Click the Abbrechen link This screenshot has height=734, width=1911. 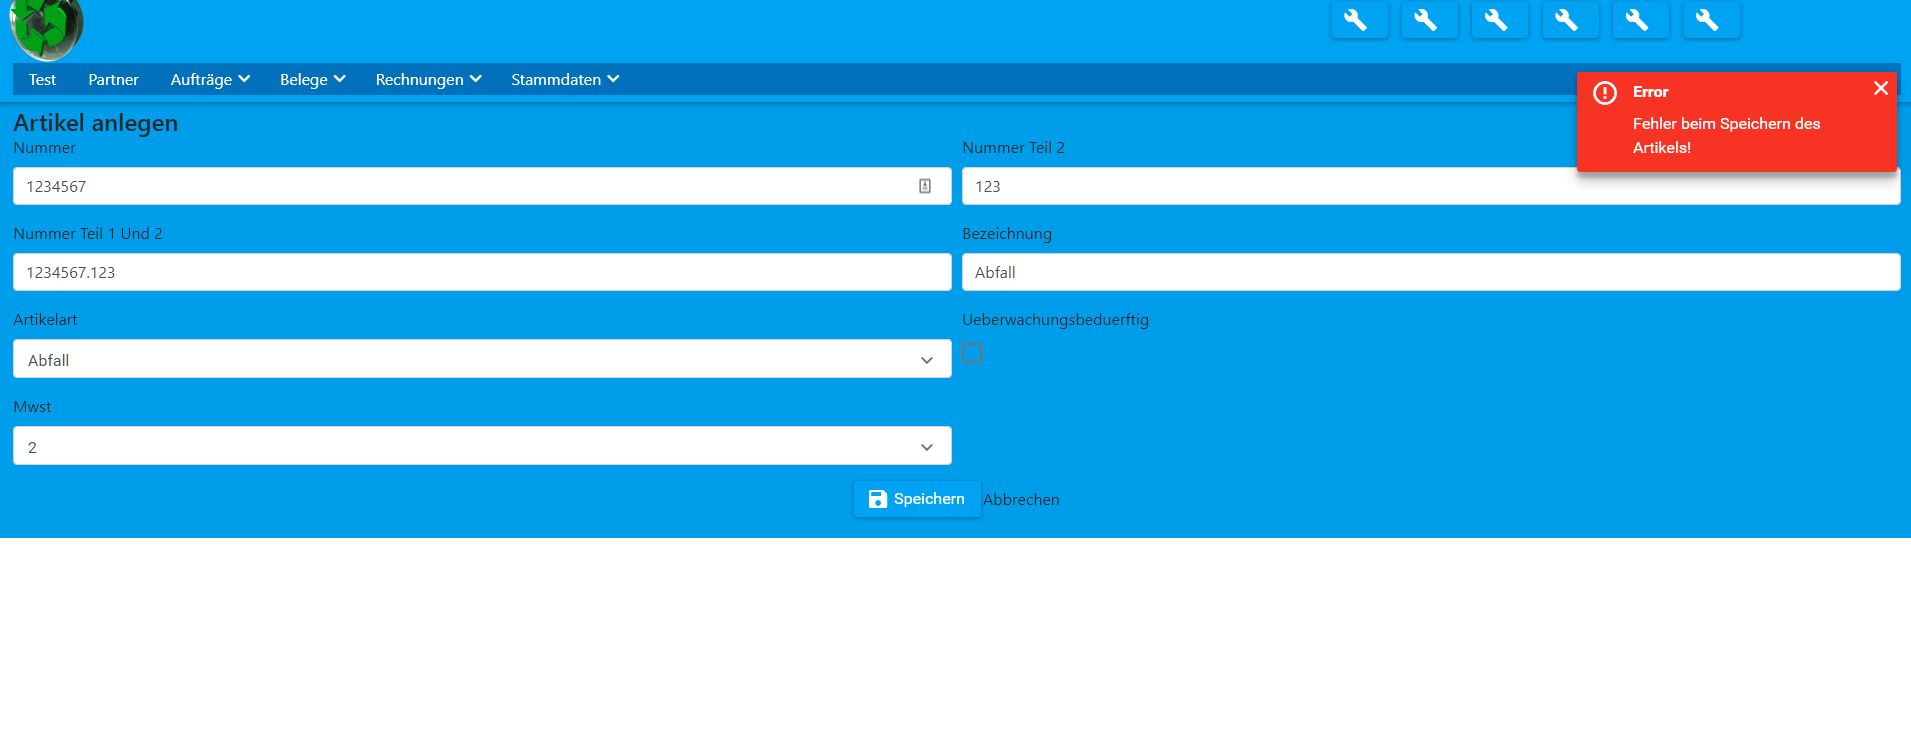tap(1021, 500)
